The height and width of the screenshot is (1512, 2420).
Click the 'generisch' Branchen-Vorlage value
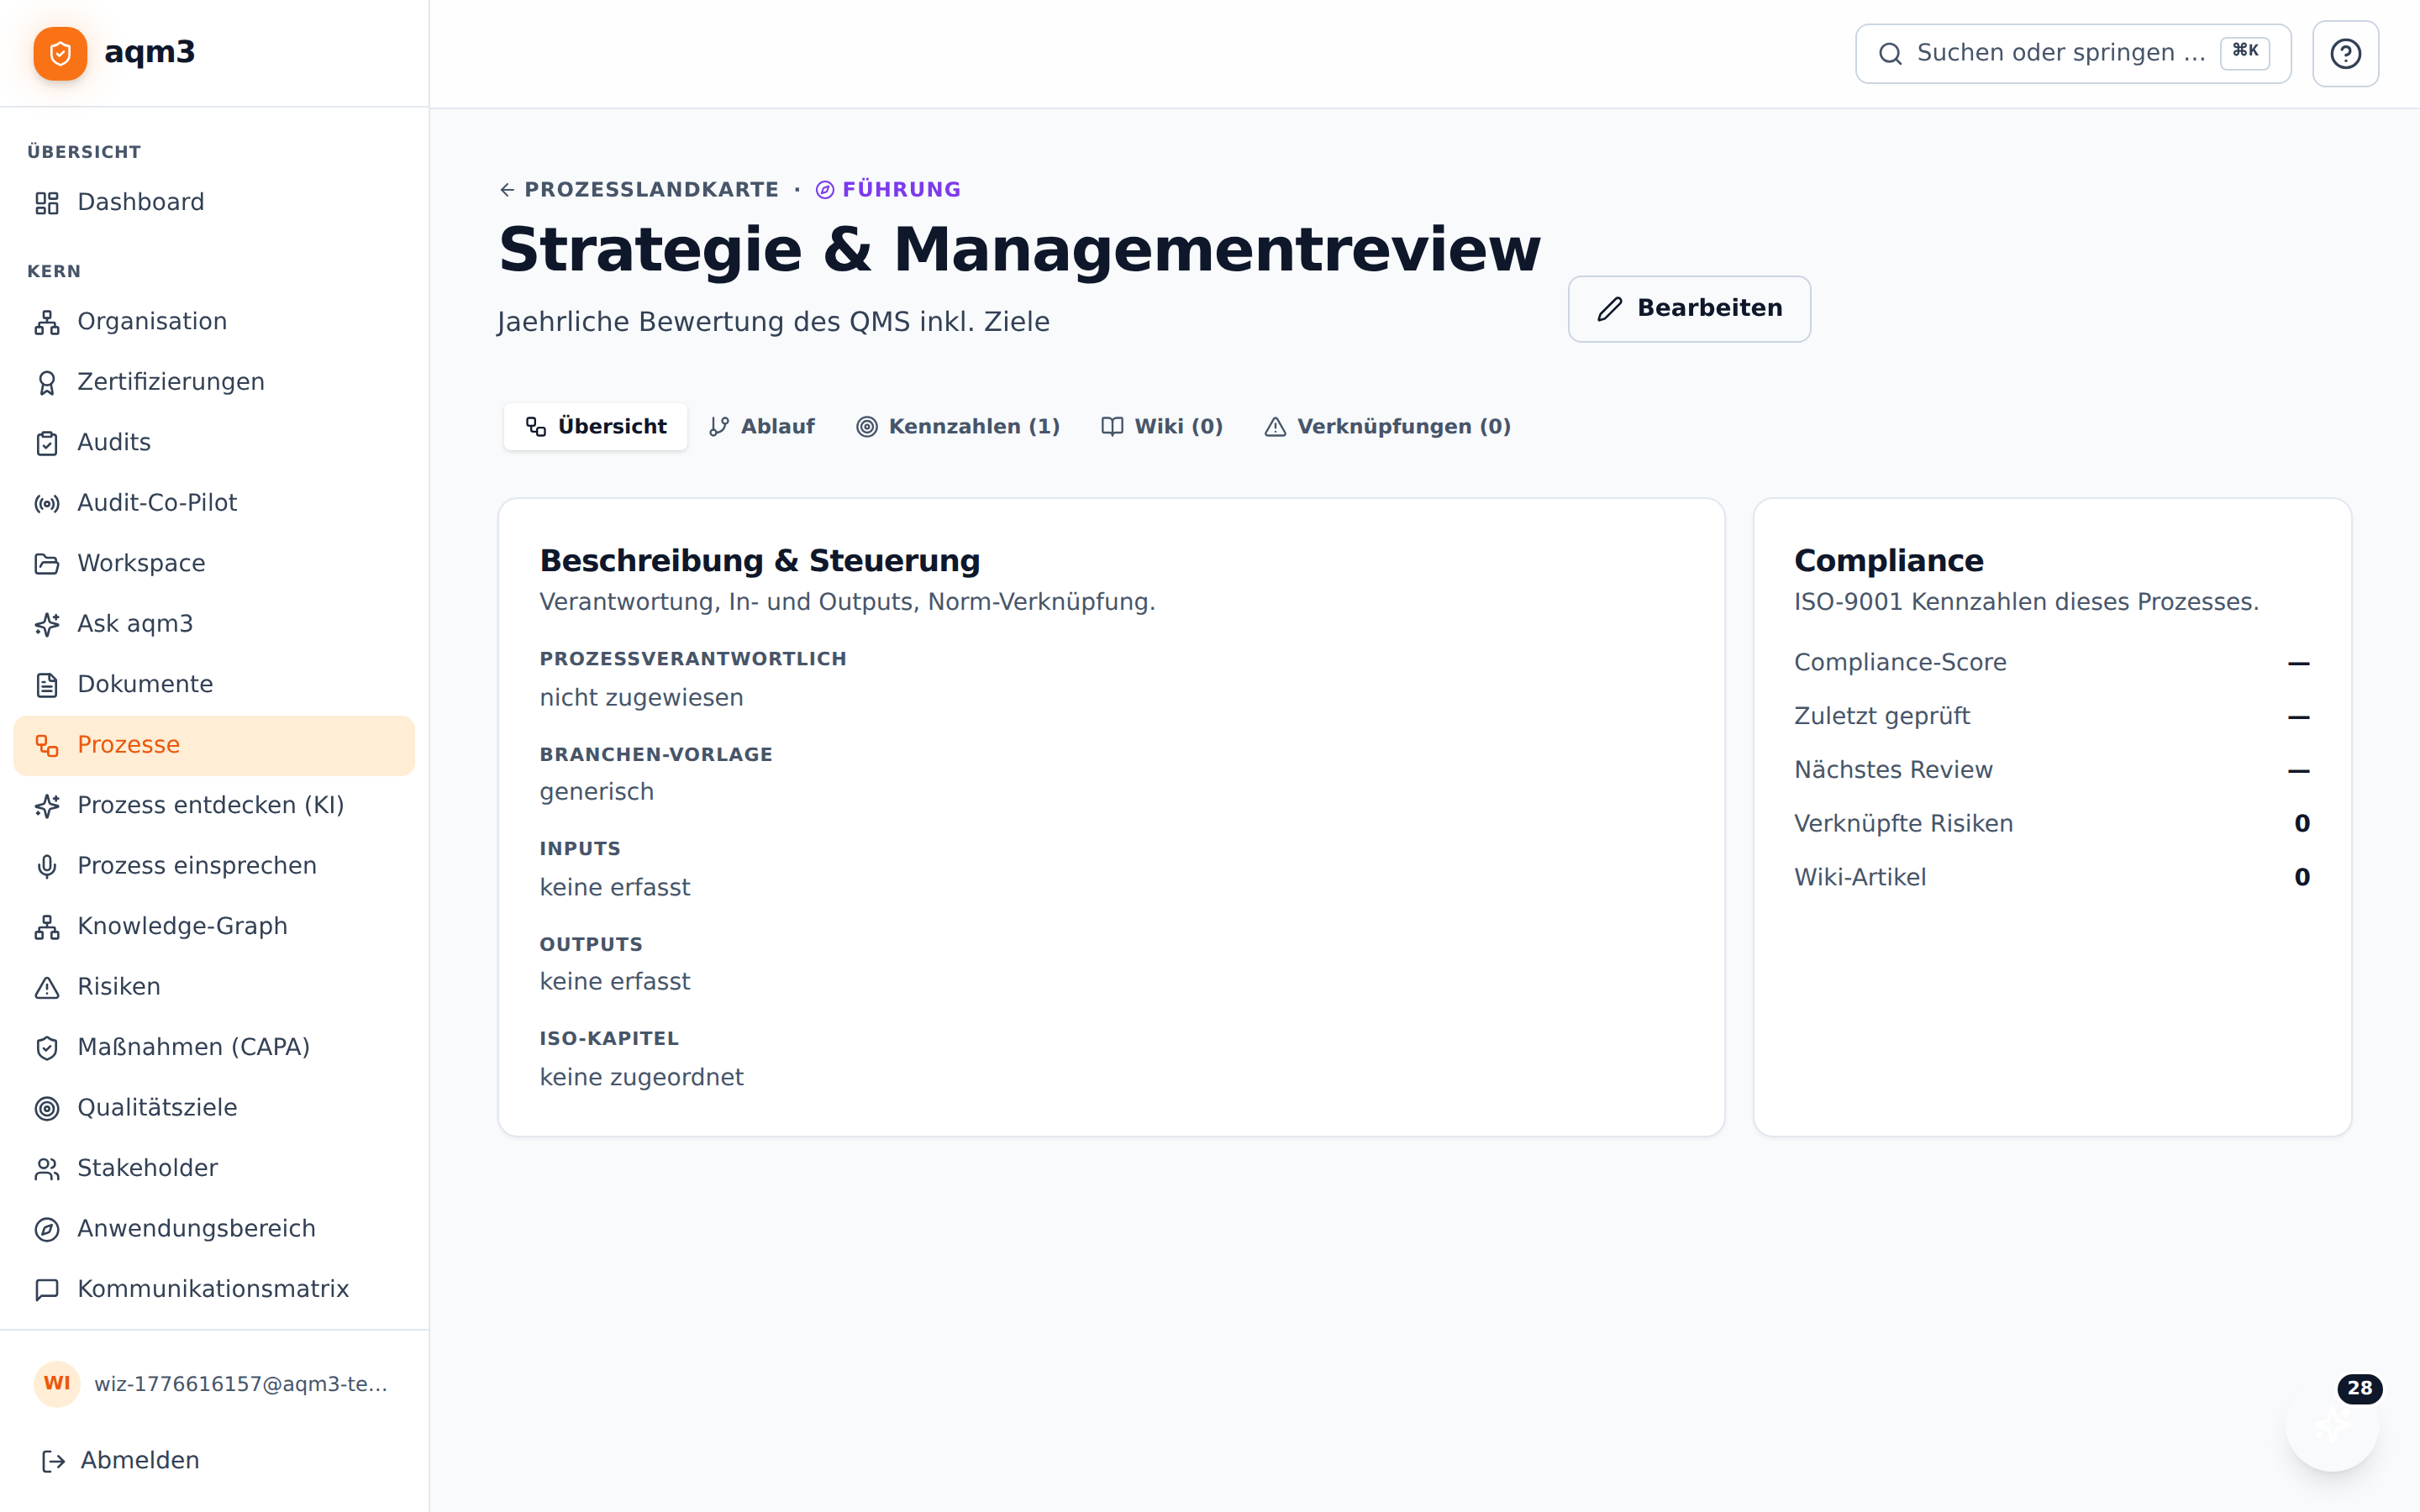pos(596,793)
